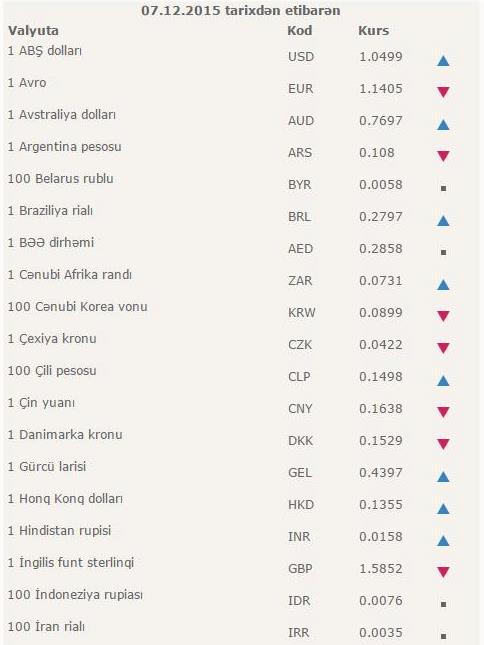Select the 1 İngilis funt sterlinqi label
Screen dimensions: 484x645
point(71,563)
